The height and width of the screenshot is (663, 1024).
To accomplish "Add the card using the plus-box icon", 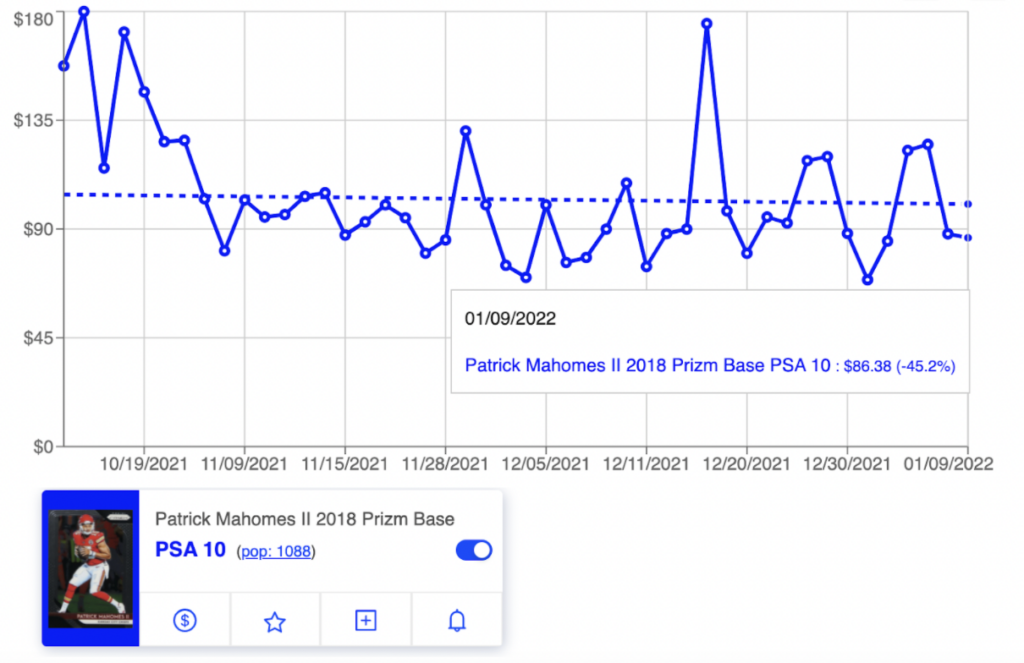I will [x=366, y=620].
